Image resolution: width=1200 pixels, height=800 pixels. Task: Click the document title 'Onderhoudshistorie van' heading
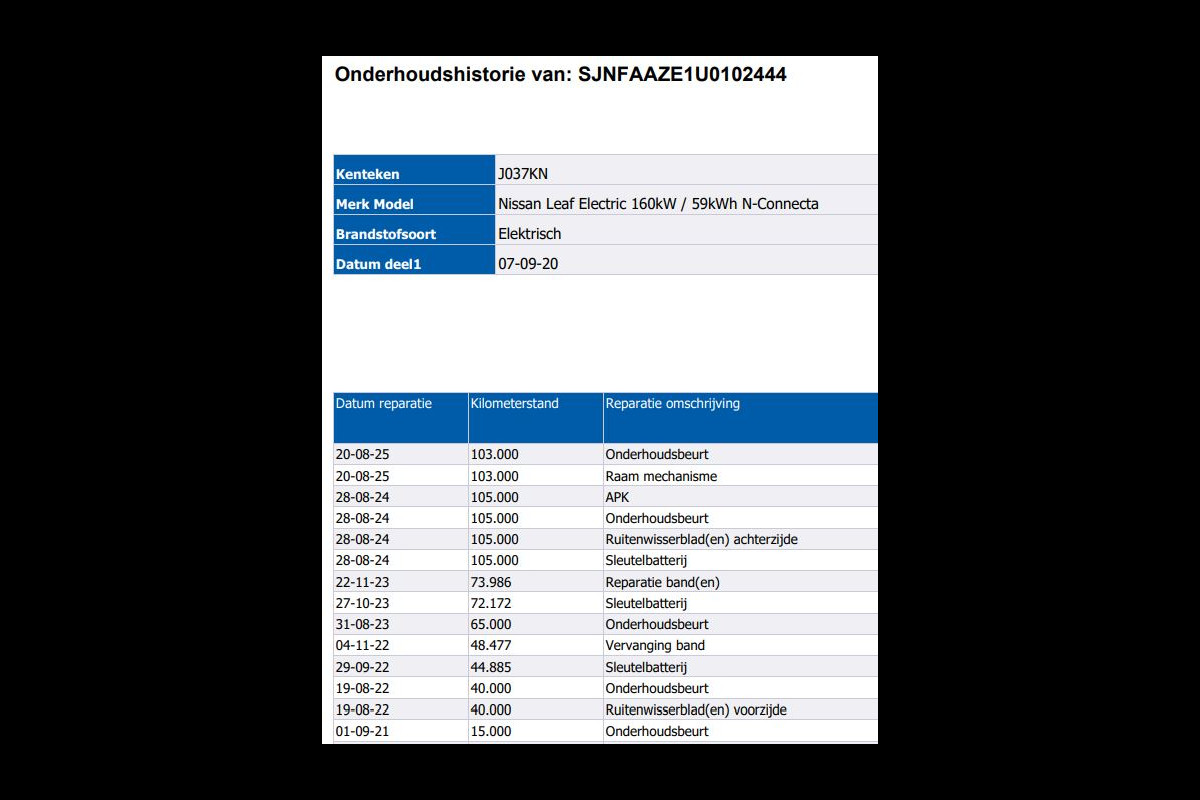pos(560,75)
